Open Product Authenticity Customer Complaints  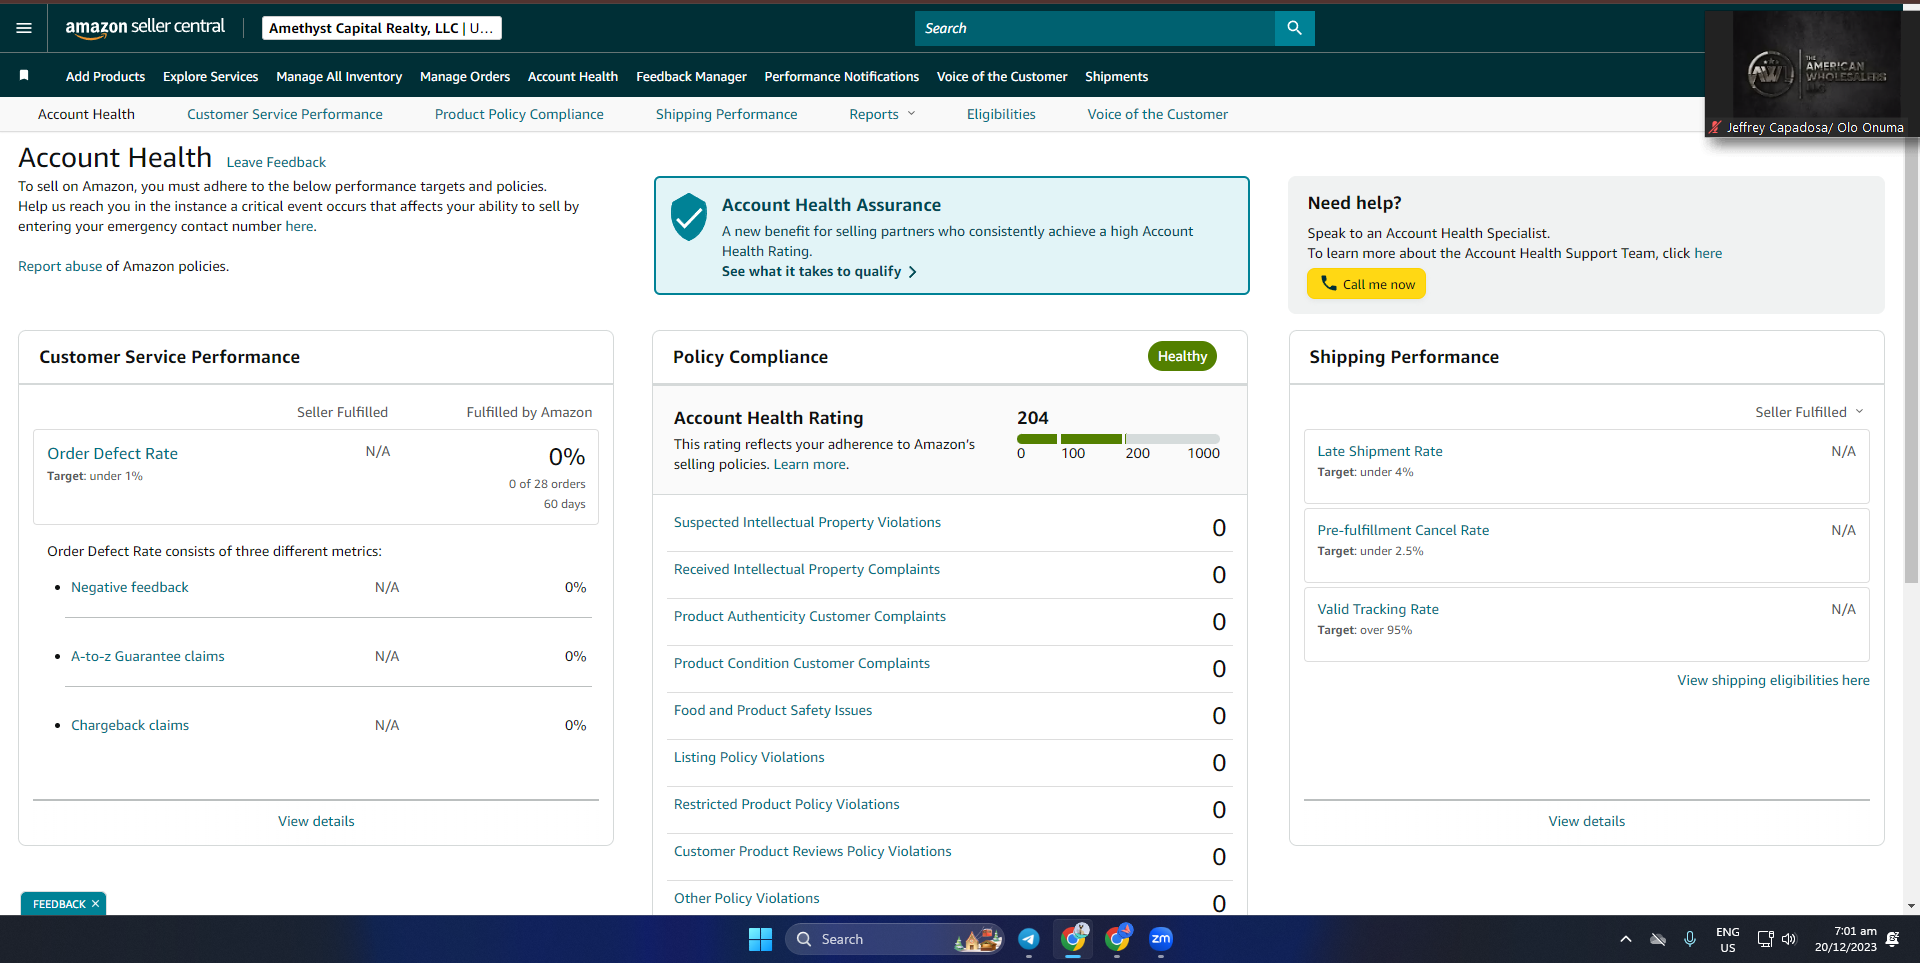(810, 616)
